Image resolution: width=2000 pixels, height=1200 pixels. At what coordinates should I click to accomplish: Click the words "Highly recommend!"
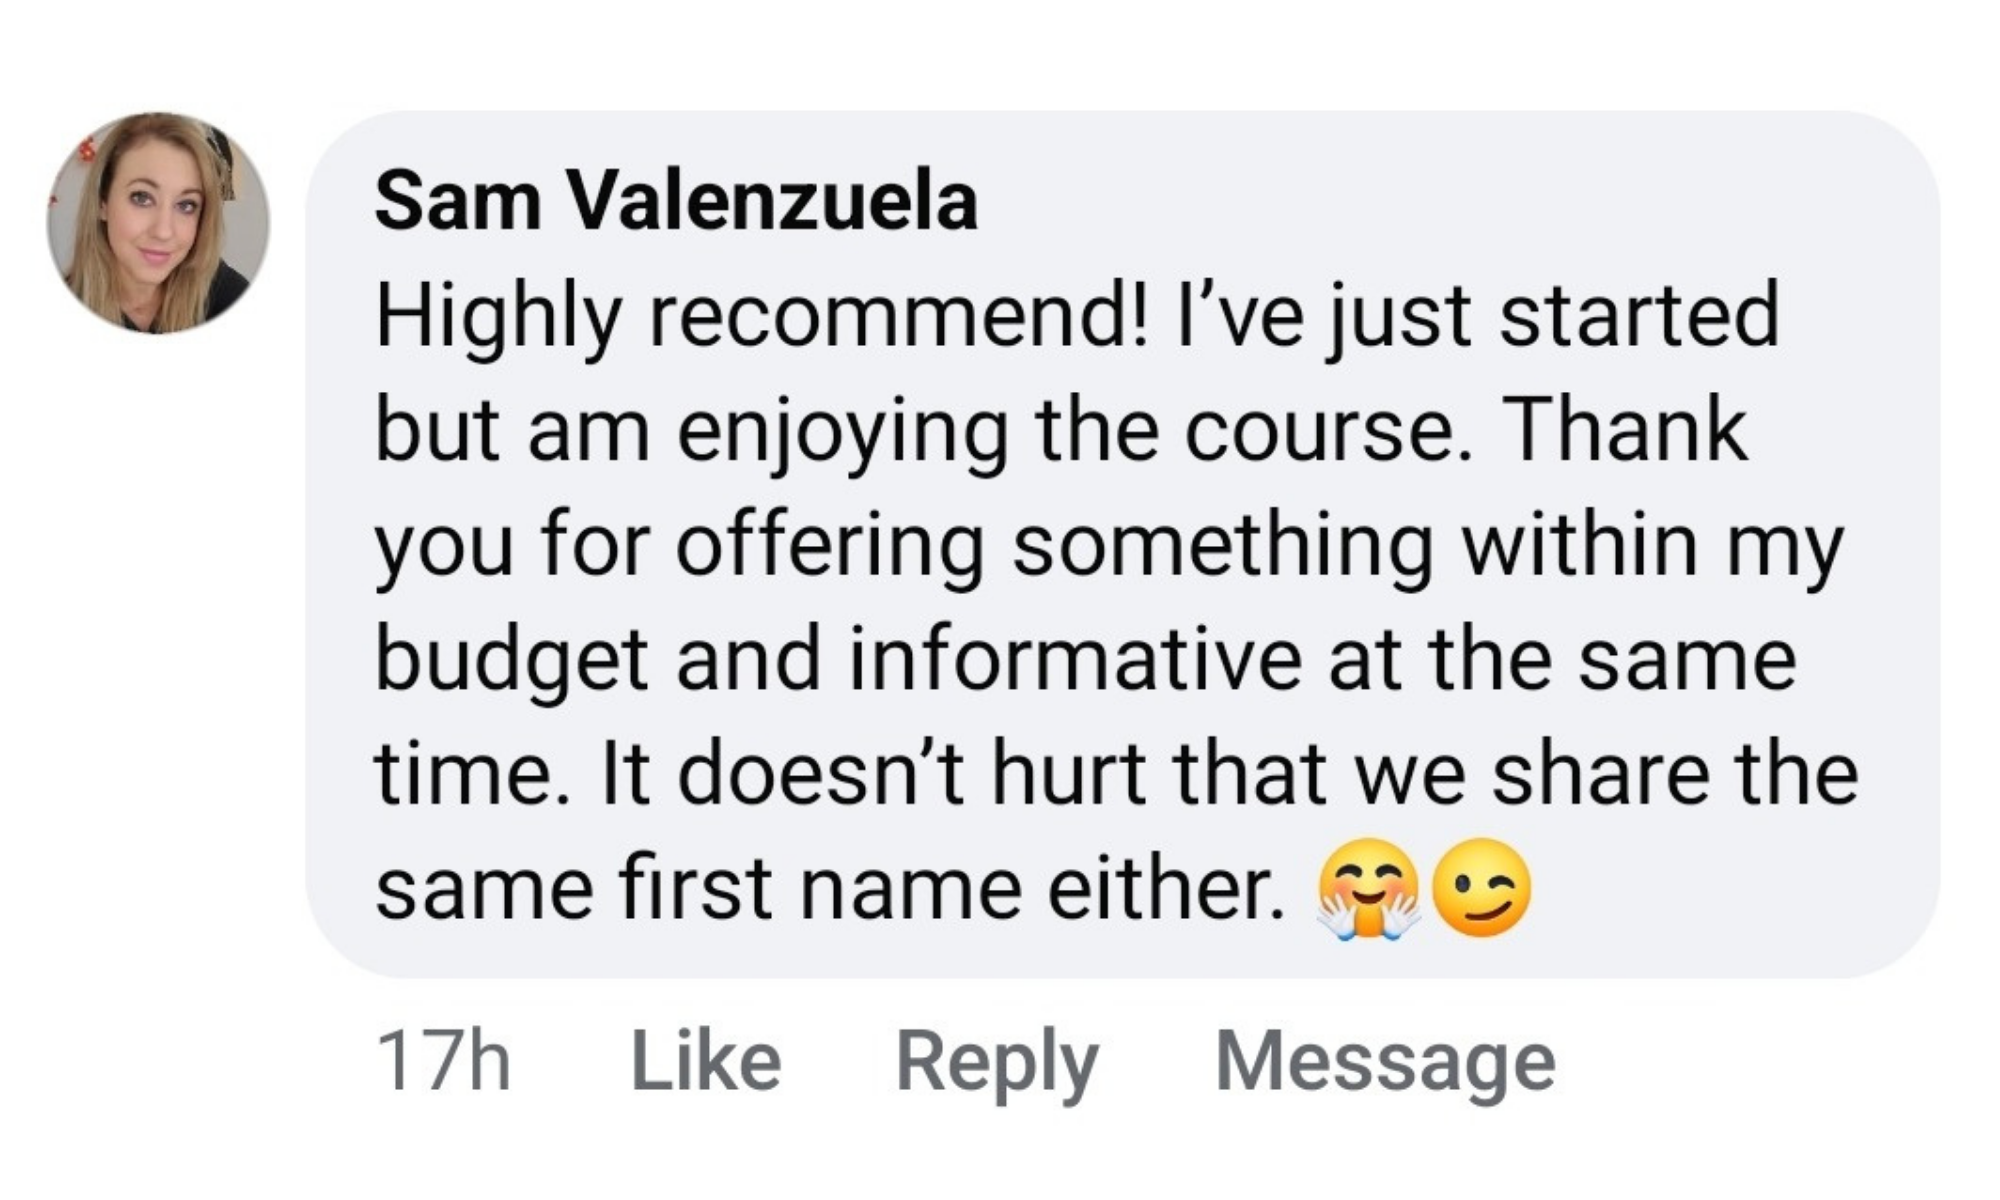click(x=762, y=316)
